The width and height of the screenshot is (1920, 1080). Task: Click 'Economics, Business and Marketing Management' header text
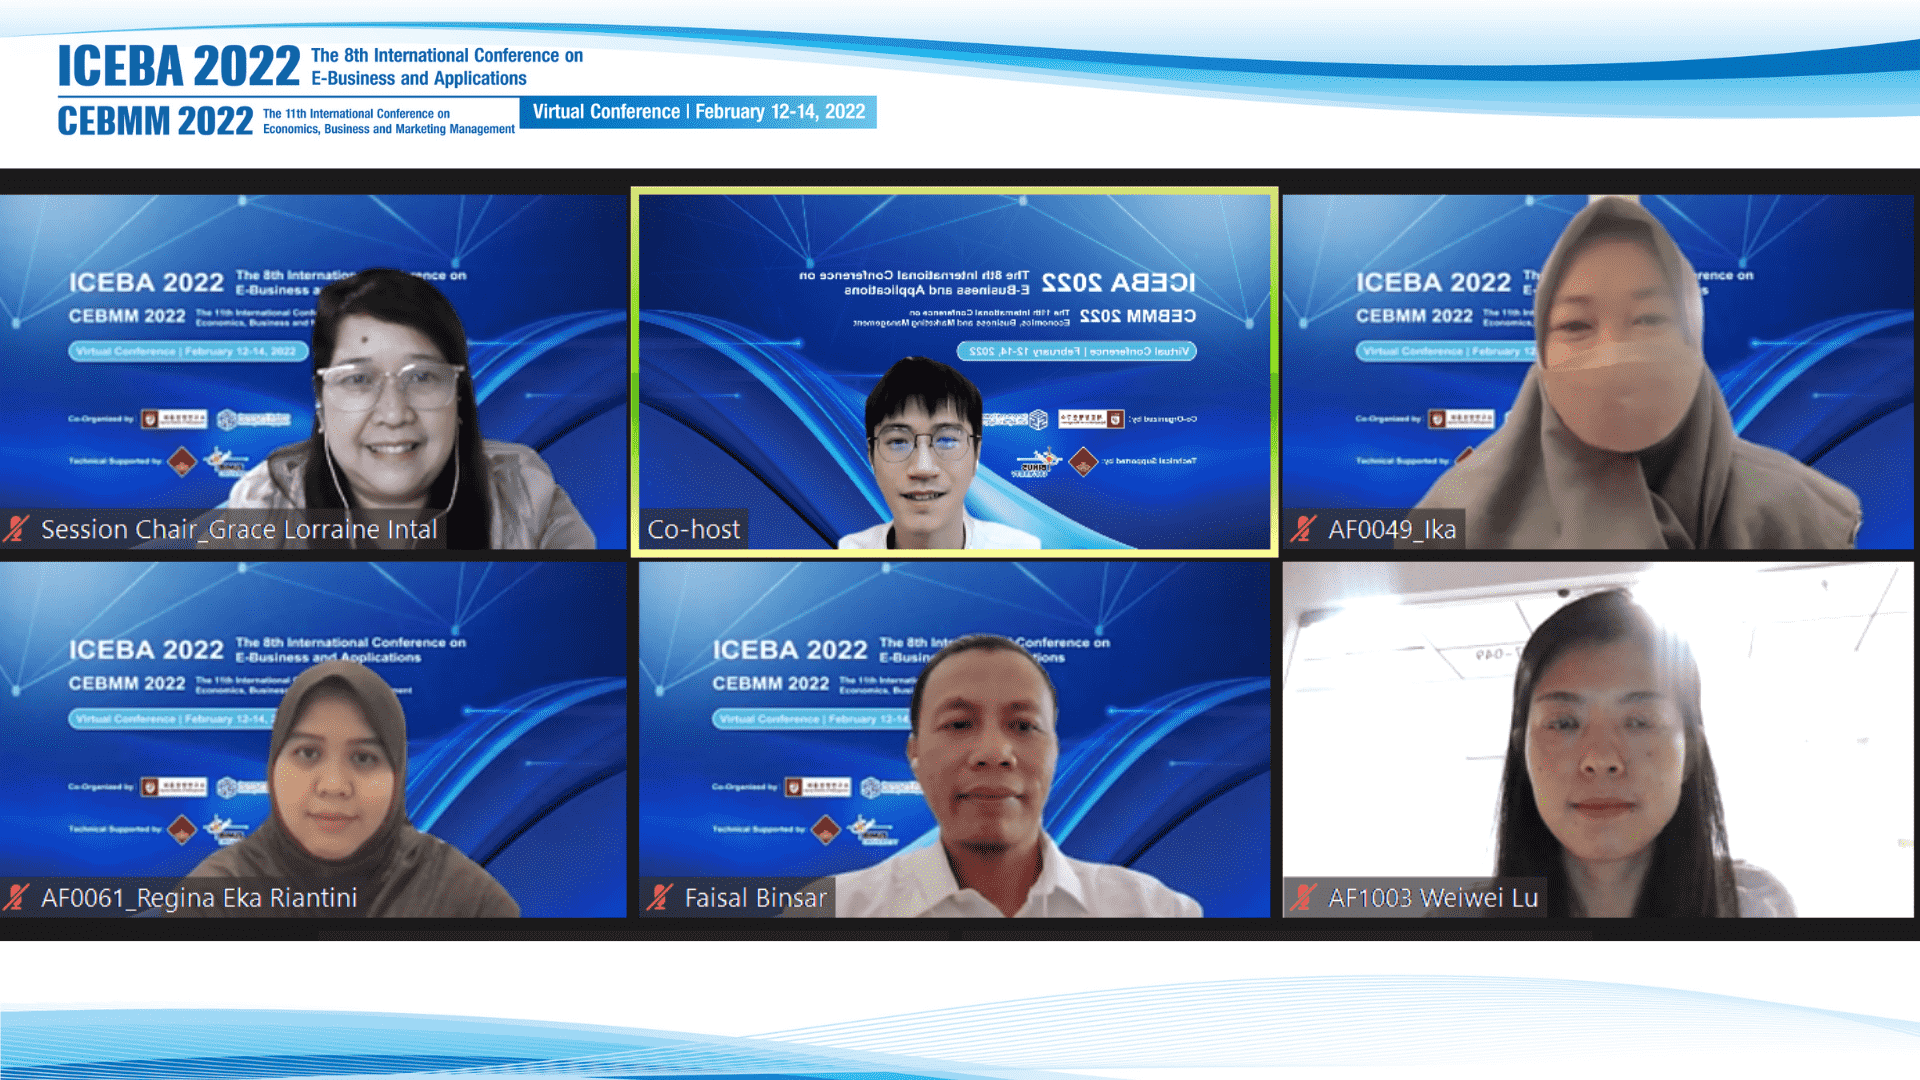389,129
